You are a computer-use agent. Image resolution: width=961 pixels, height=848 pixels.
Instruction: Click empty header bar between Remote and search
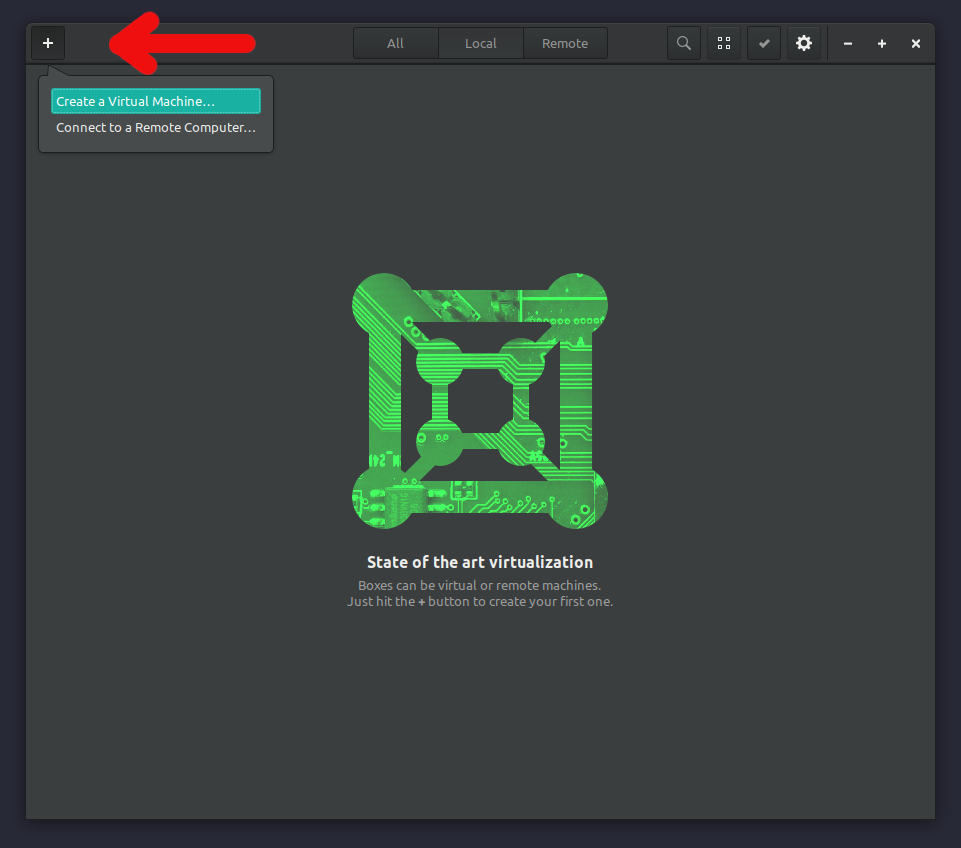coord(637,43)
